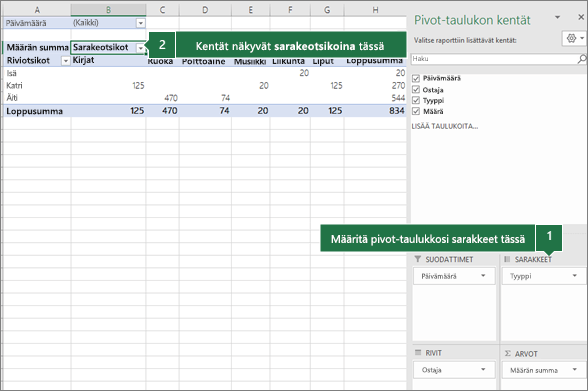Image resolution: width=588 pixels, height=391 pixels.
Task: Select the Päivämäärä label cell in A1
Action: tap(37, 23)
